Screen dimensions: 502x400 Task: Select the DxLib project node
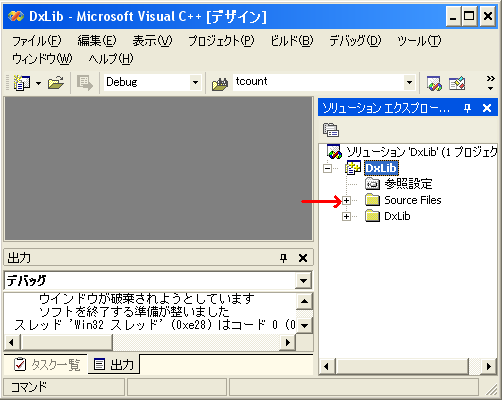pyautogui.click(x=381, y=168)
